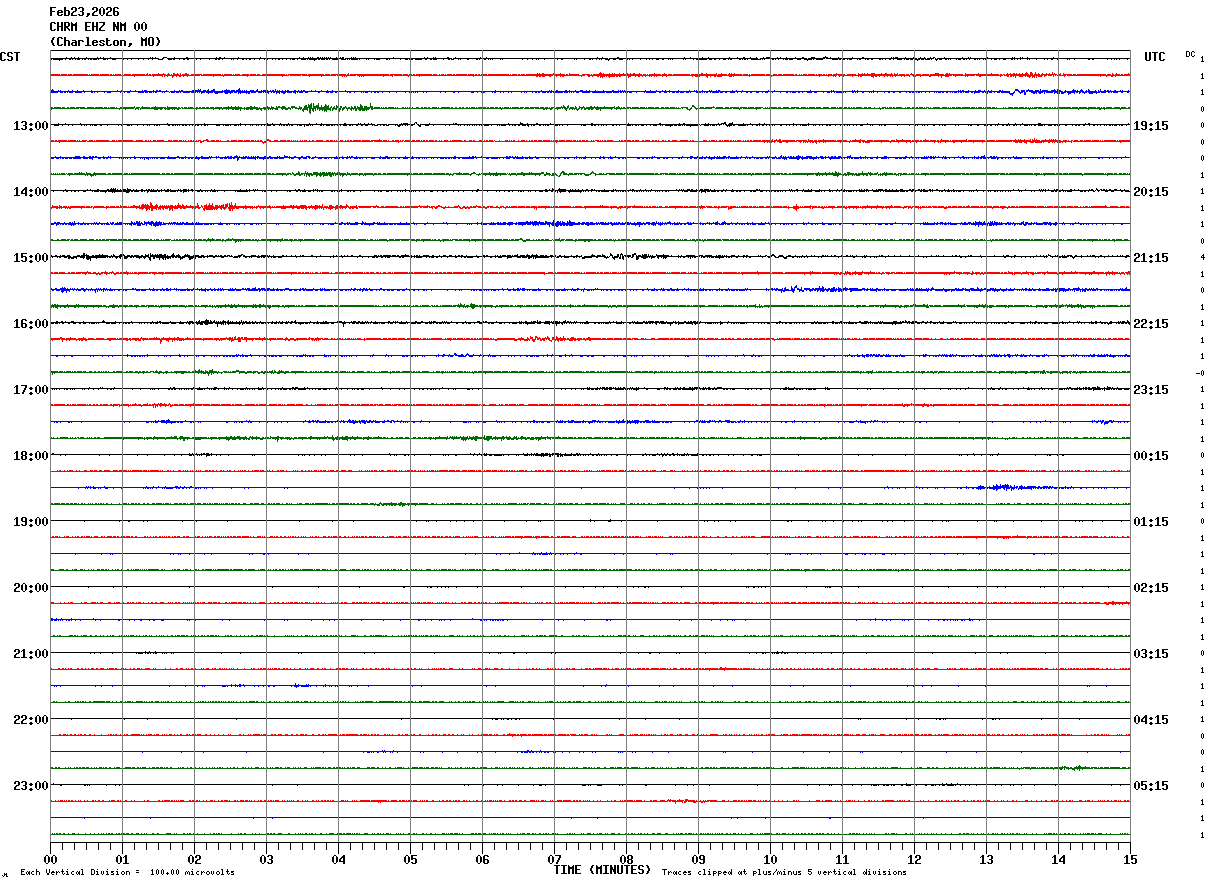Click the 00:15 UTC row label
This screenshot has height=886, width=1210.
tap(1150, 456)
